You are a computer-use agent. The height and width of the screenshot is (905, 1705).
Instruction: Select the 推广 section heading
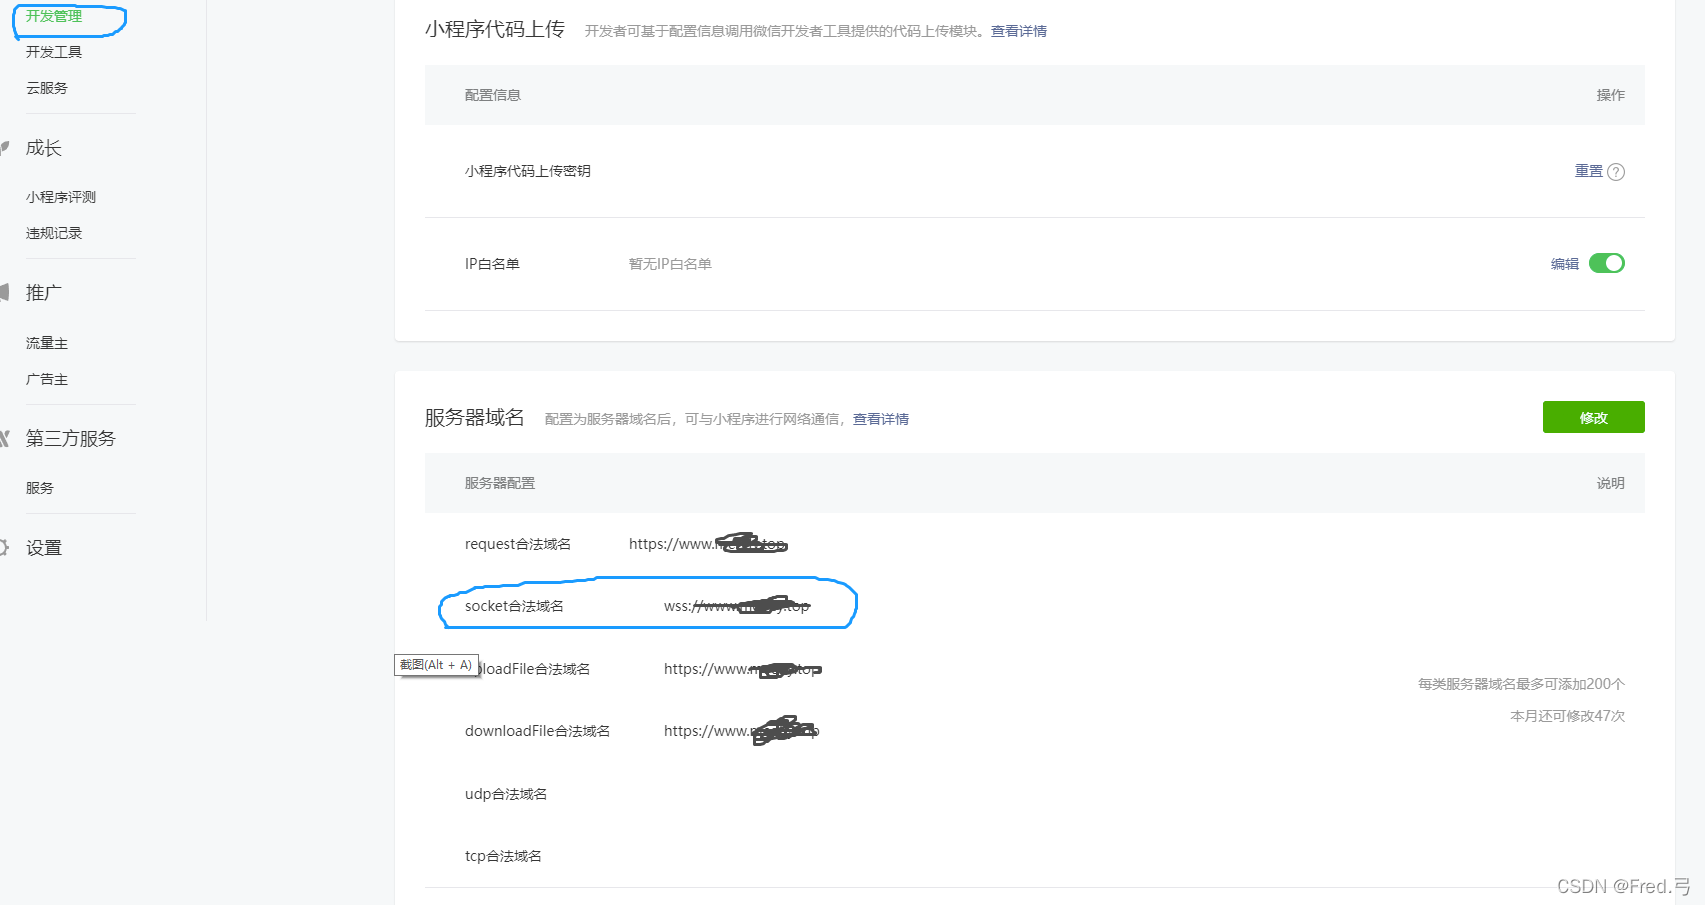click(44, 293)
